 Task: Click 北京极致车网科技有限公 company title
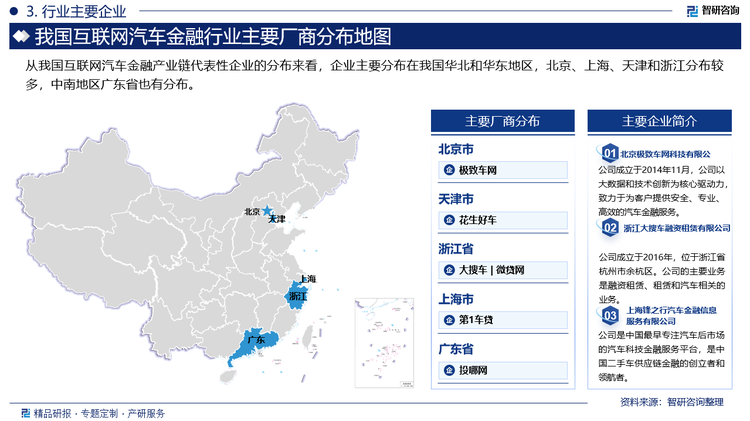coord(665,154)
